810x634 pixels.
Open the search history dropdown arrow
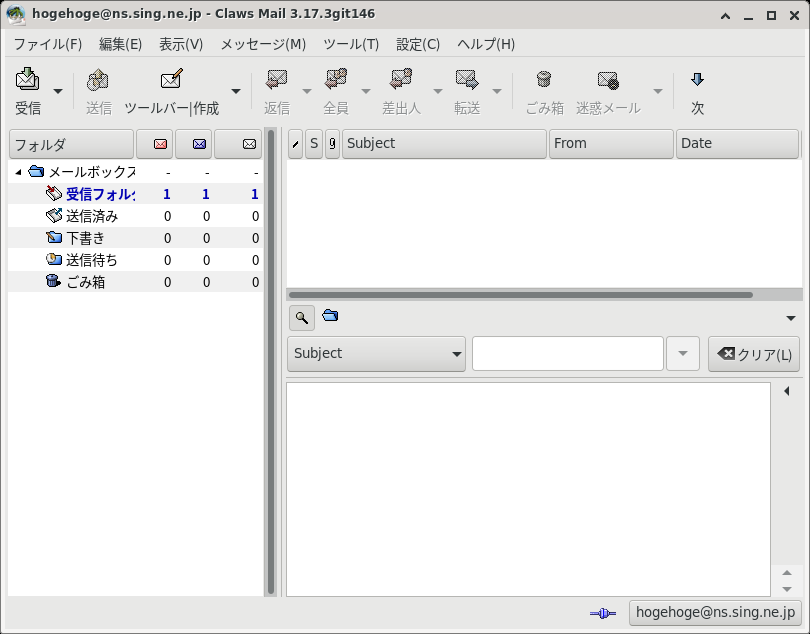682,353
